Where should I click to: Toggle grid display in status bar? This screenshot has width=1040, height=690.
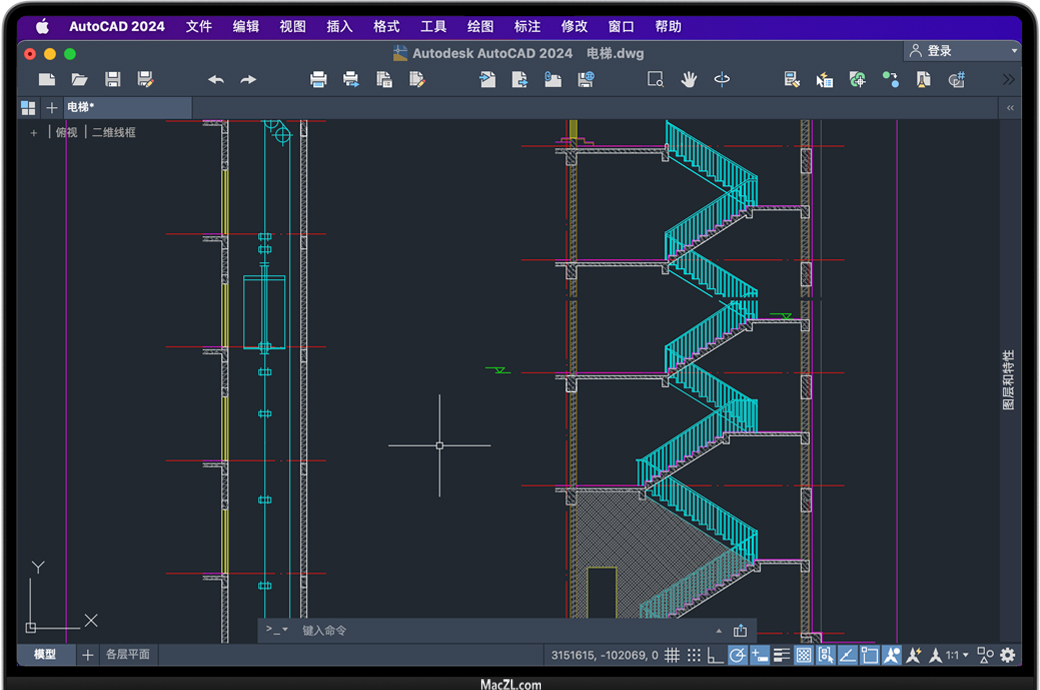(672, 655)
